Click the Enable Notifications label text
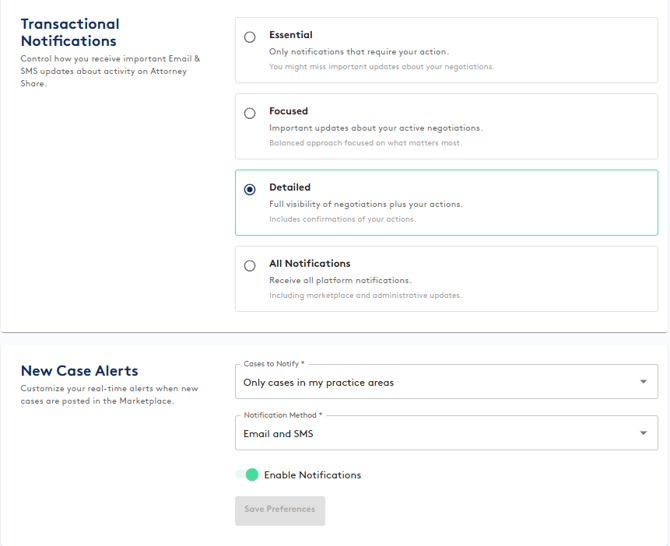 click(x=312, y=475)
